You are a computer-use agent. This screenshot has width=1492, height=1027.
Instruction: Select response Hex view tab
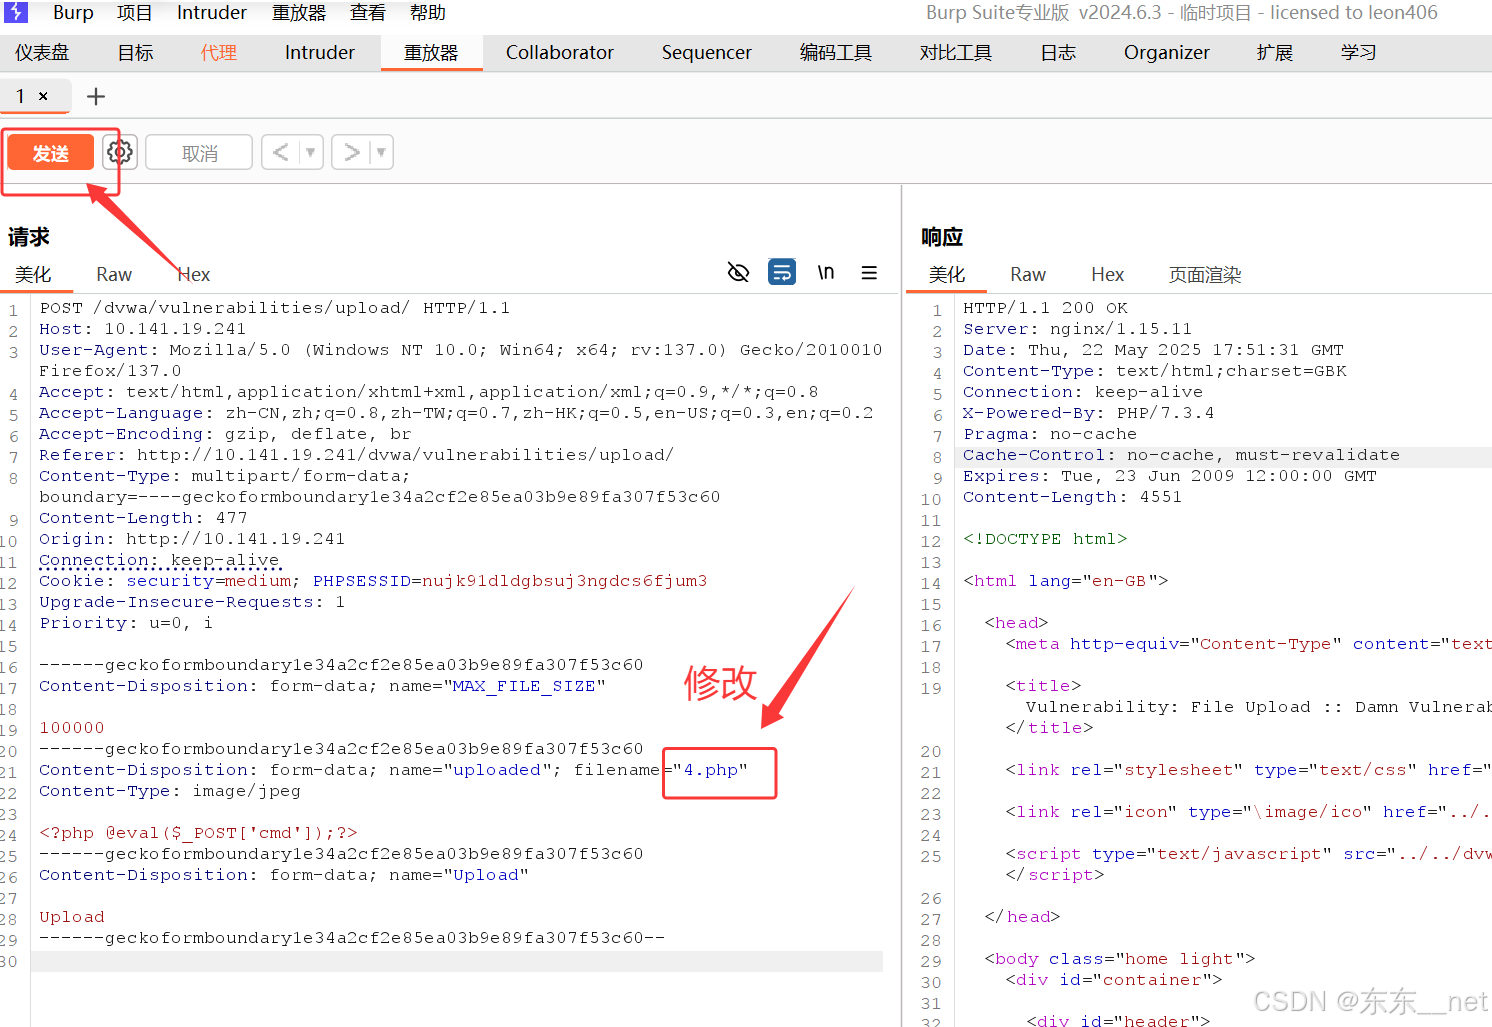[1108, 274]
